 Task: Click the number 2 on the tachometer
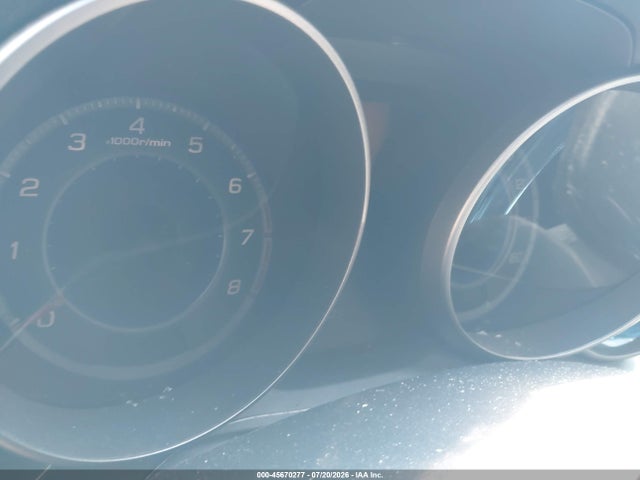(29, 188)
